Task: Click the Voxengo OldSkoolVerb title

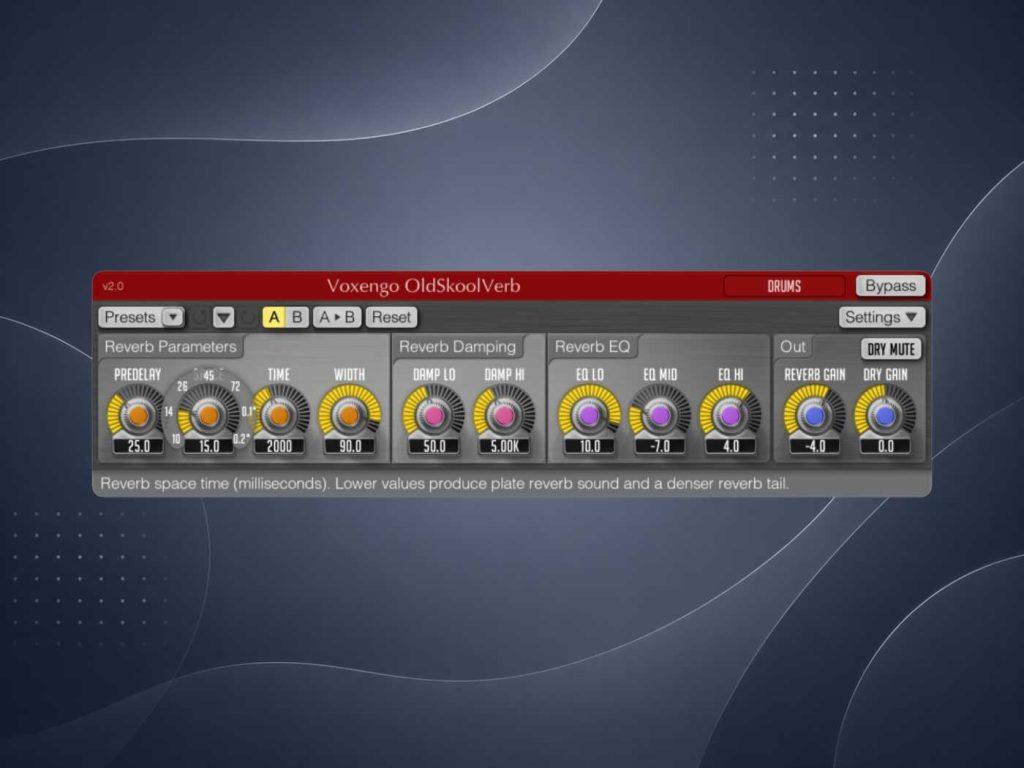Action: click(x=423, y=286)
